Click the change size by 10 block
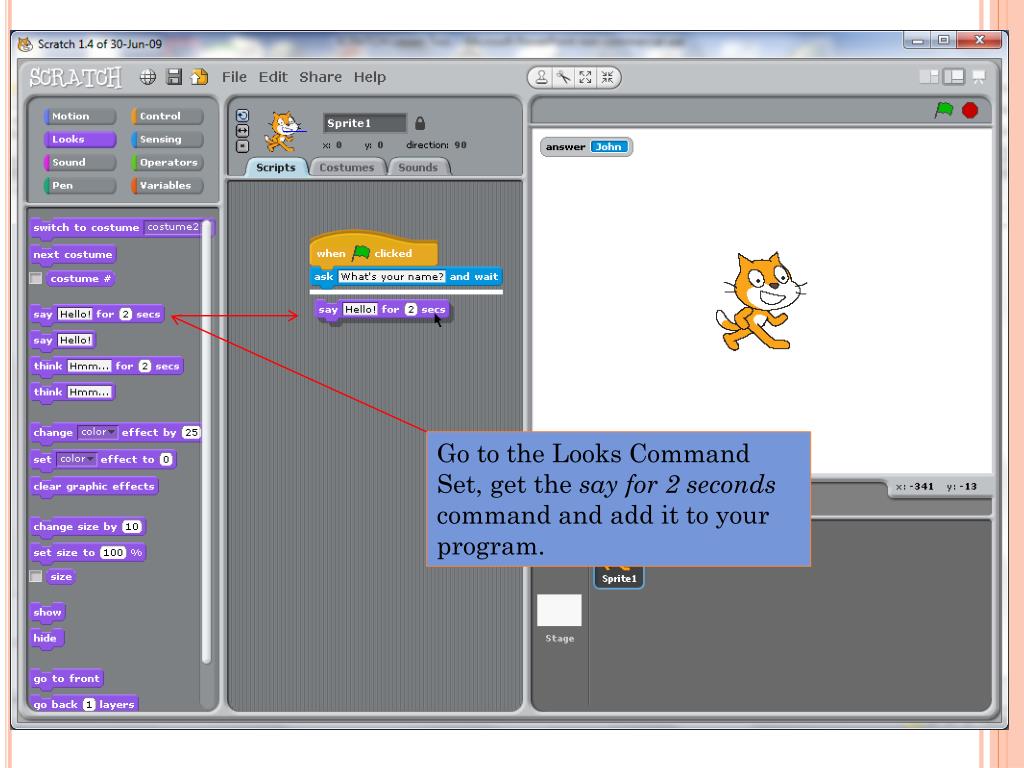The height and width of the screenshot is (768, 1024). tap(88, 527)
